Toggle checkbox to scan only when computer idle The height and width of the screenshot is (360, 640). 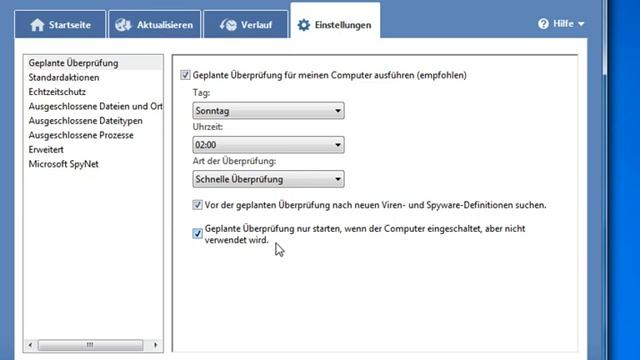198,233
